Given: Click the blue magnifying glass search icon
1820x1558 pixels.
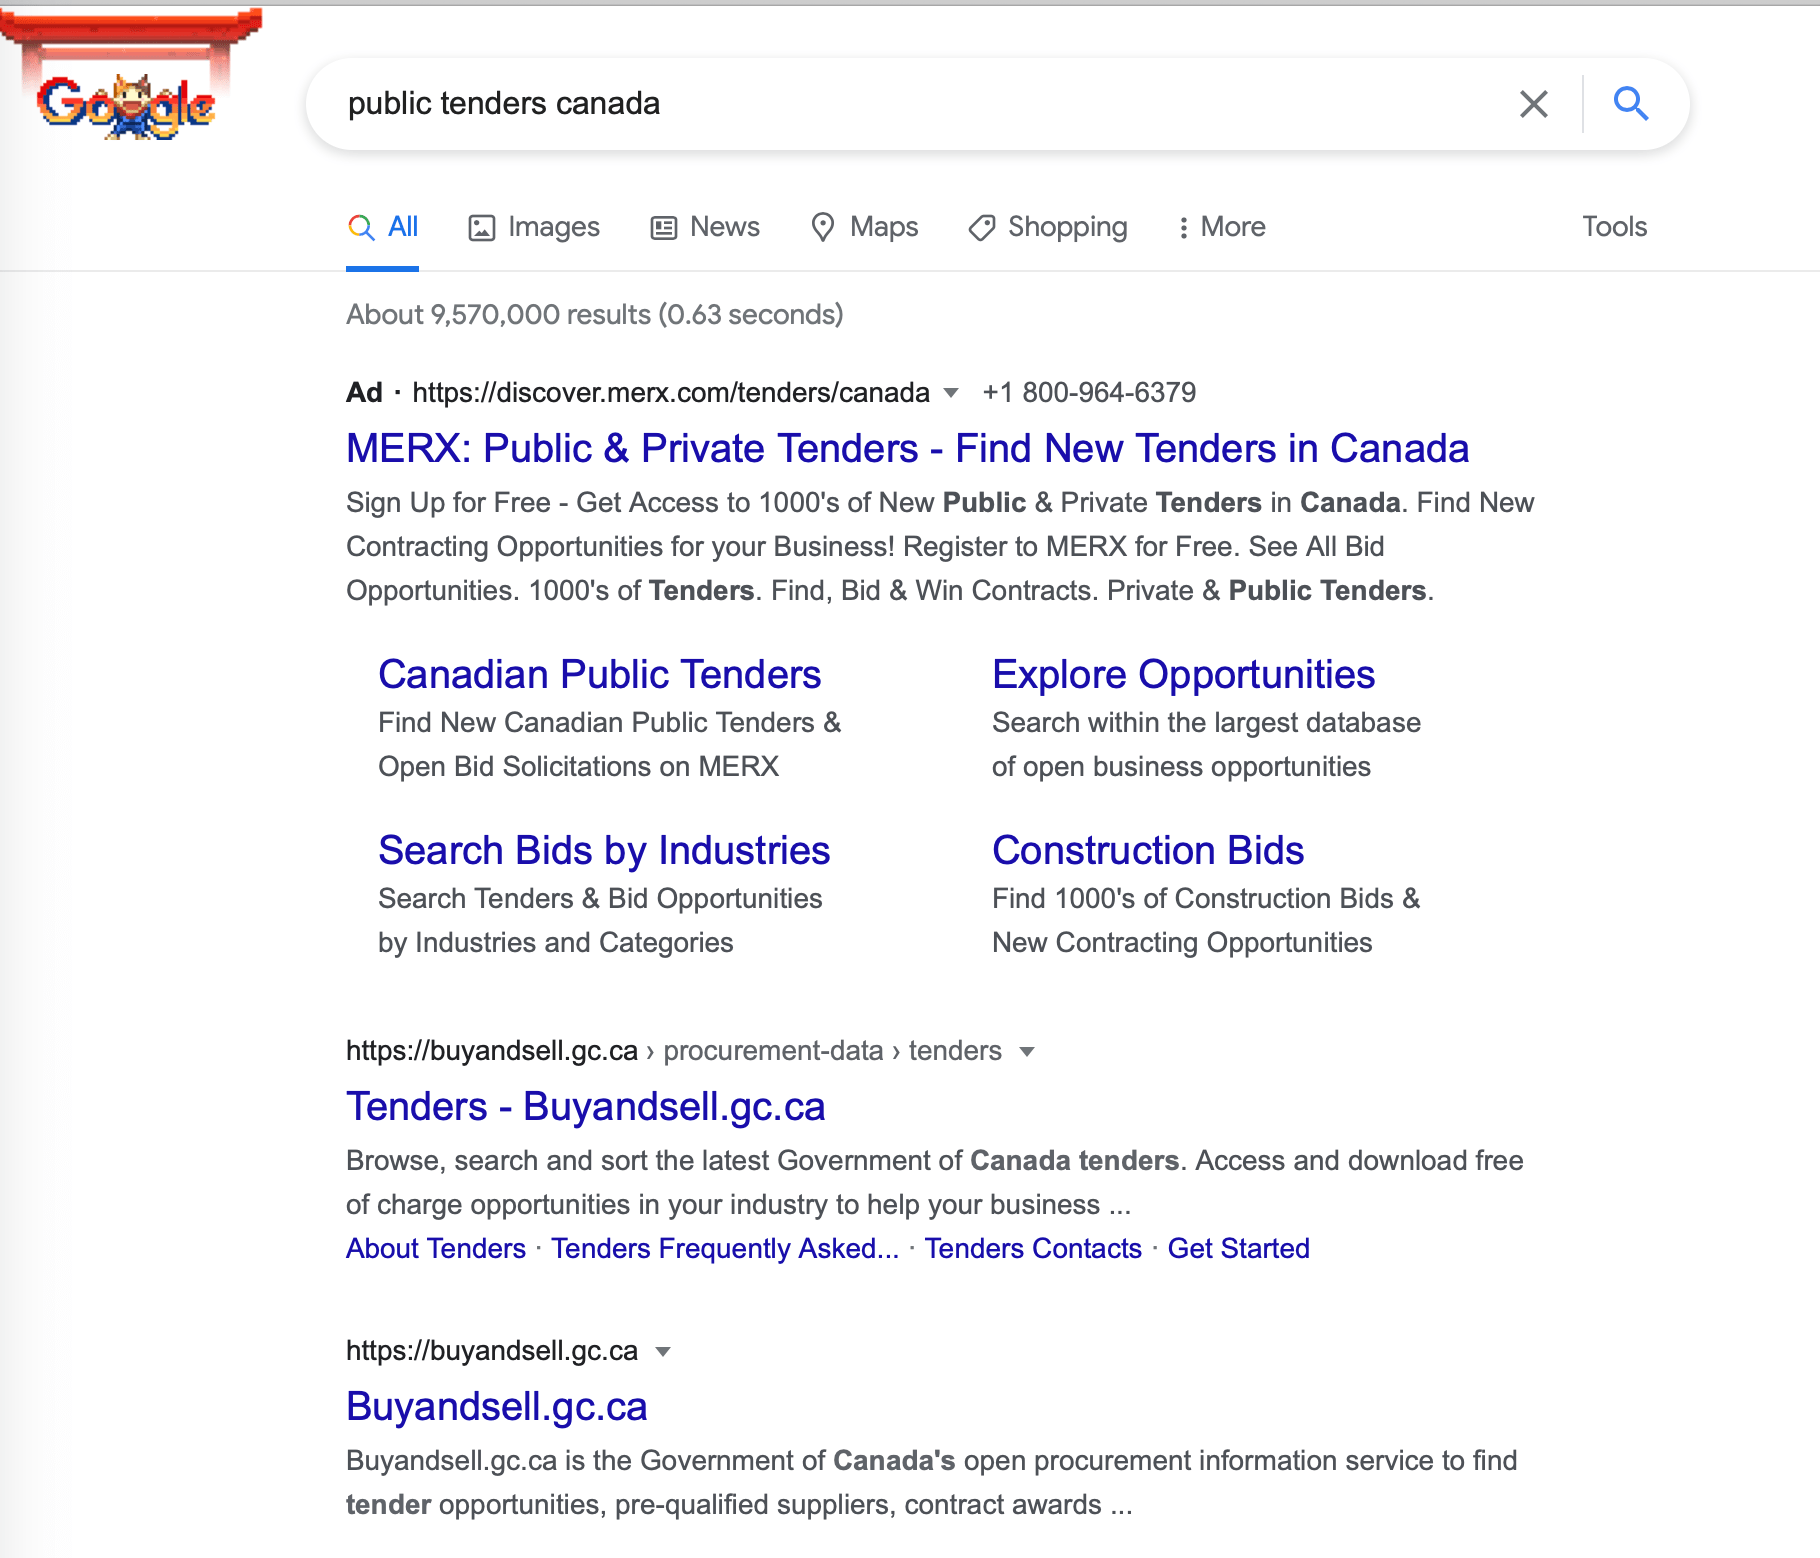Looking at the screenshot, I should pos(1630,104).
